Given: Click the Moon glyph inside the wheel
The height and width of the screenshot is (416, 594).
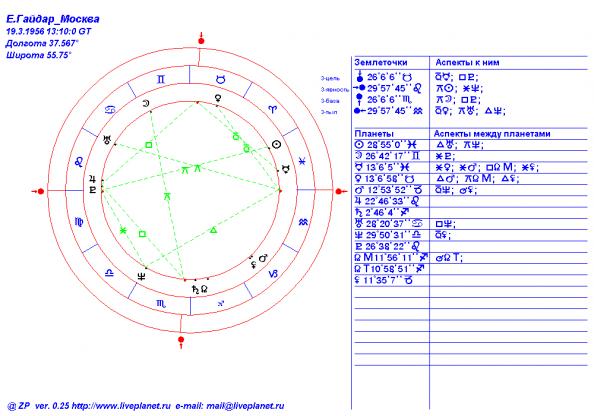Looking at the screenshot, I should point(146,103).
